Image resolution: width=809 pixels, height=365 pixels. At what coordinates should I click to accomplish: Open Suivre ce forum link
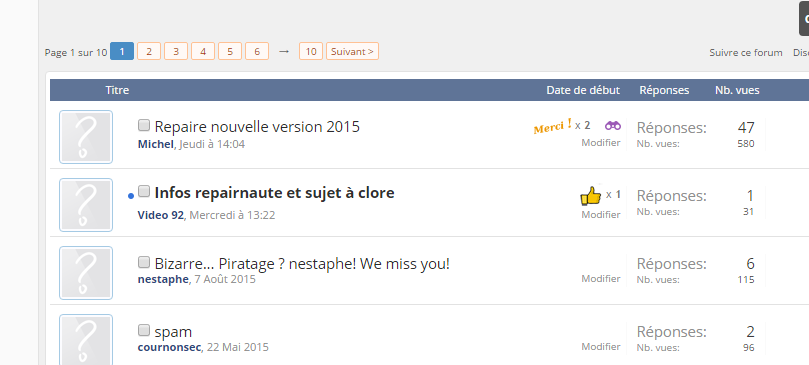point(746,53)
